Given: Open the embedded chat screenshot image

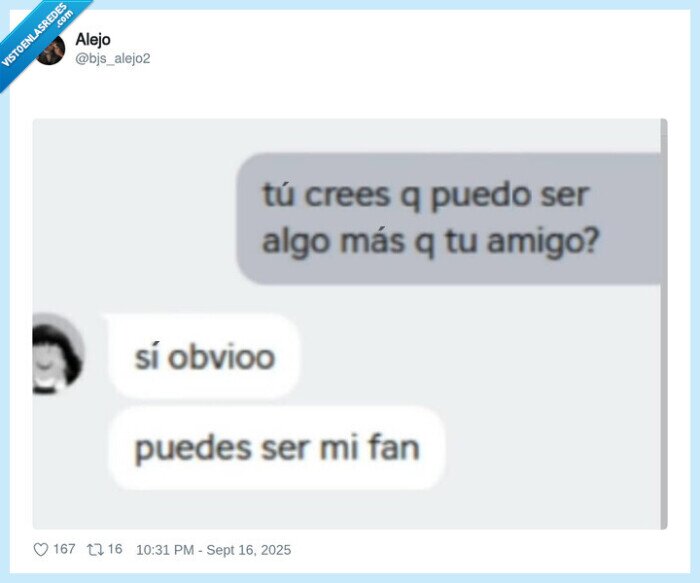Looking at the screenshot, I should [x=350, y=324].
